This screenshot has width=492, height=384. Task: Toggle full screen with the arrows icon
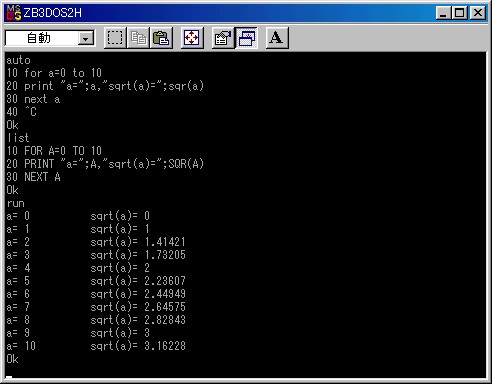pos(192,38)
